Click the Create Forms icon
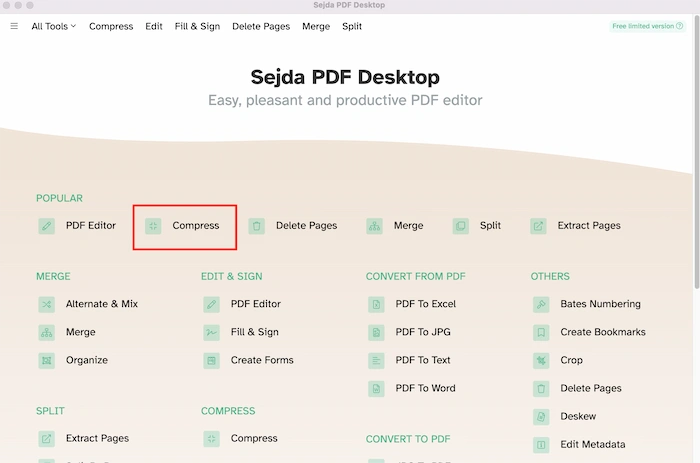Image resolution: width=700 pixels, height=463 pixels. pyautogui.click(x=212, y=361)
